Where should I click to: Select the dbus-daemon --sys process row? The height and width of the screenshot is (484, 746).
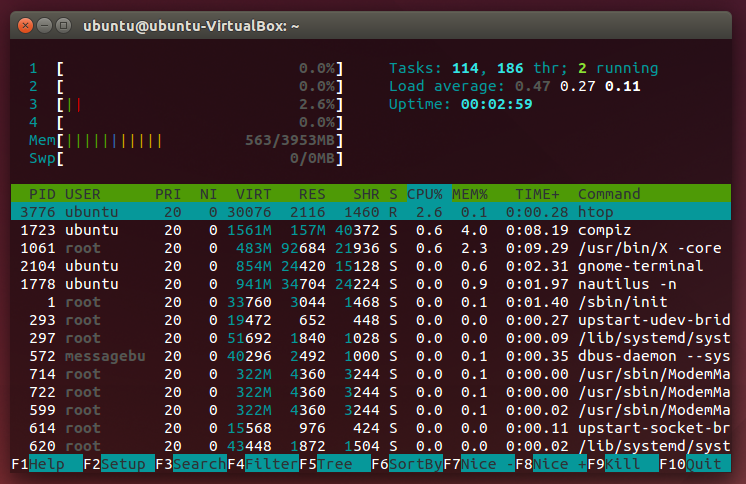click(371, 356)
